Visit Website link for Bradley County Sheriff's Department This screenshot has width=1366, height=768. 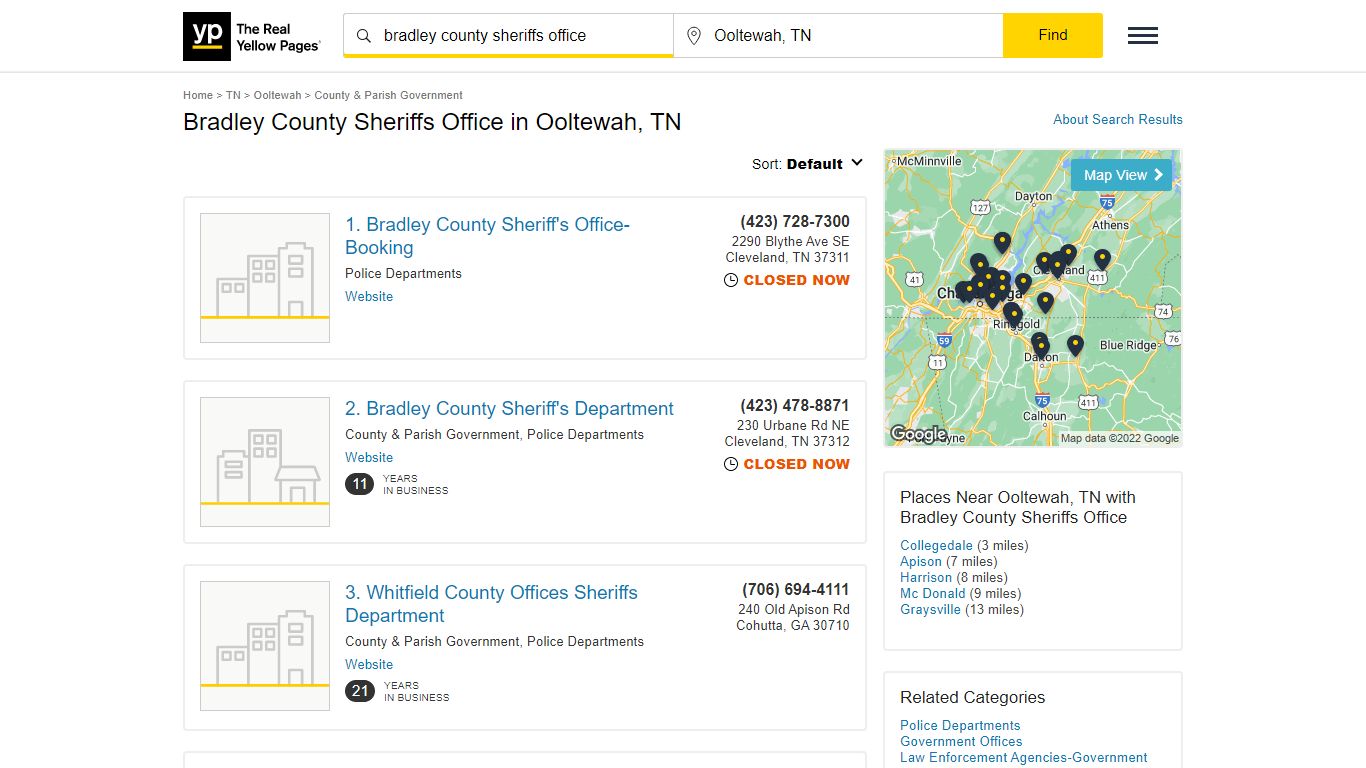pyautogui.click(x=369, y=458)
